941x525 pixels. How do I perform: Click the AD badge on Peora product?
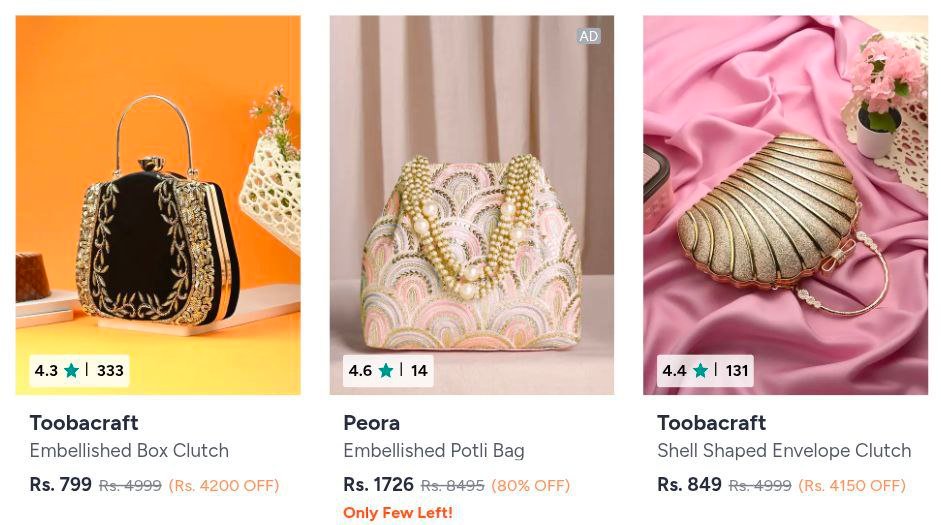click(588, 37)
